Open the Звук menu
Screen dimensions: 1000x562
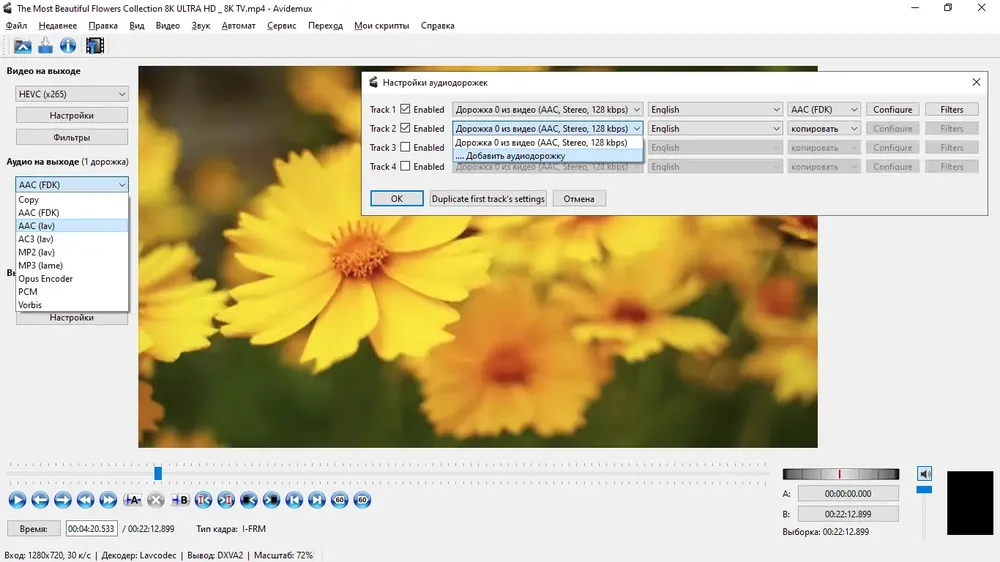(x=201, y=26)
